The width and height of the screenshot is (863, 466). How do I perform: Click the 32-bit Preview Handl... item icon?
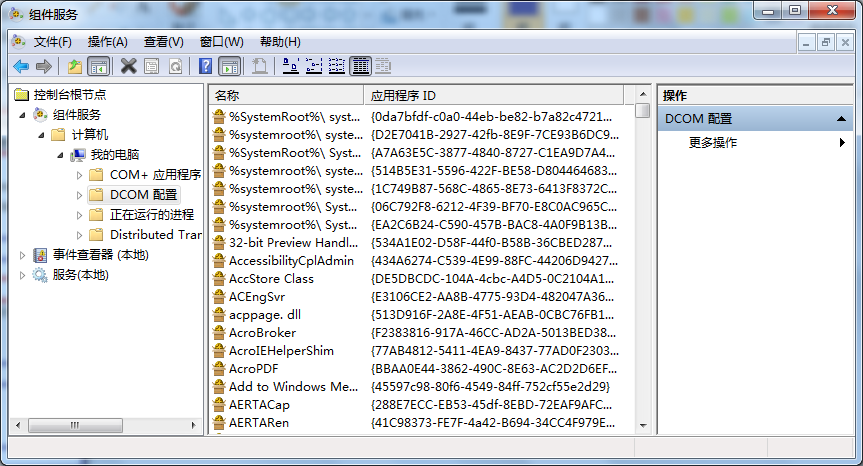[x=219, y=243]
